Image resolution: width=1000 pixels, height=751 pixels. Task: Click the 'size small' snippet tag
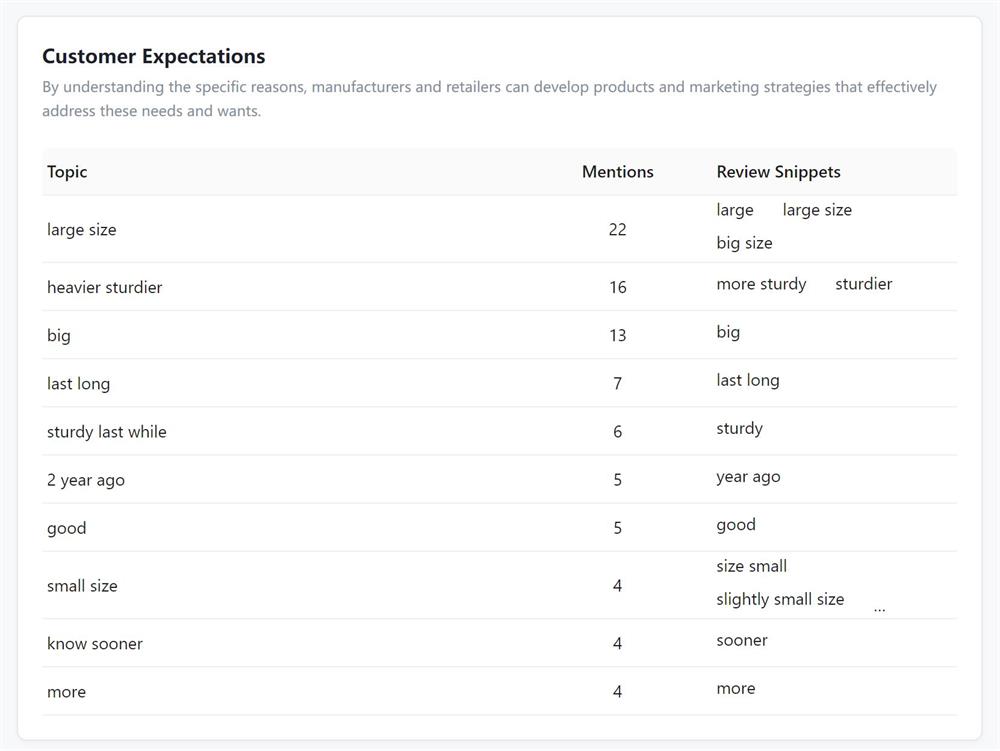click(751, 567)
